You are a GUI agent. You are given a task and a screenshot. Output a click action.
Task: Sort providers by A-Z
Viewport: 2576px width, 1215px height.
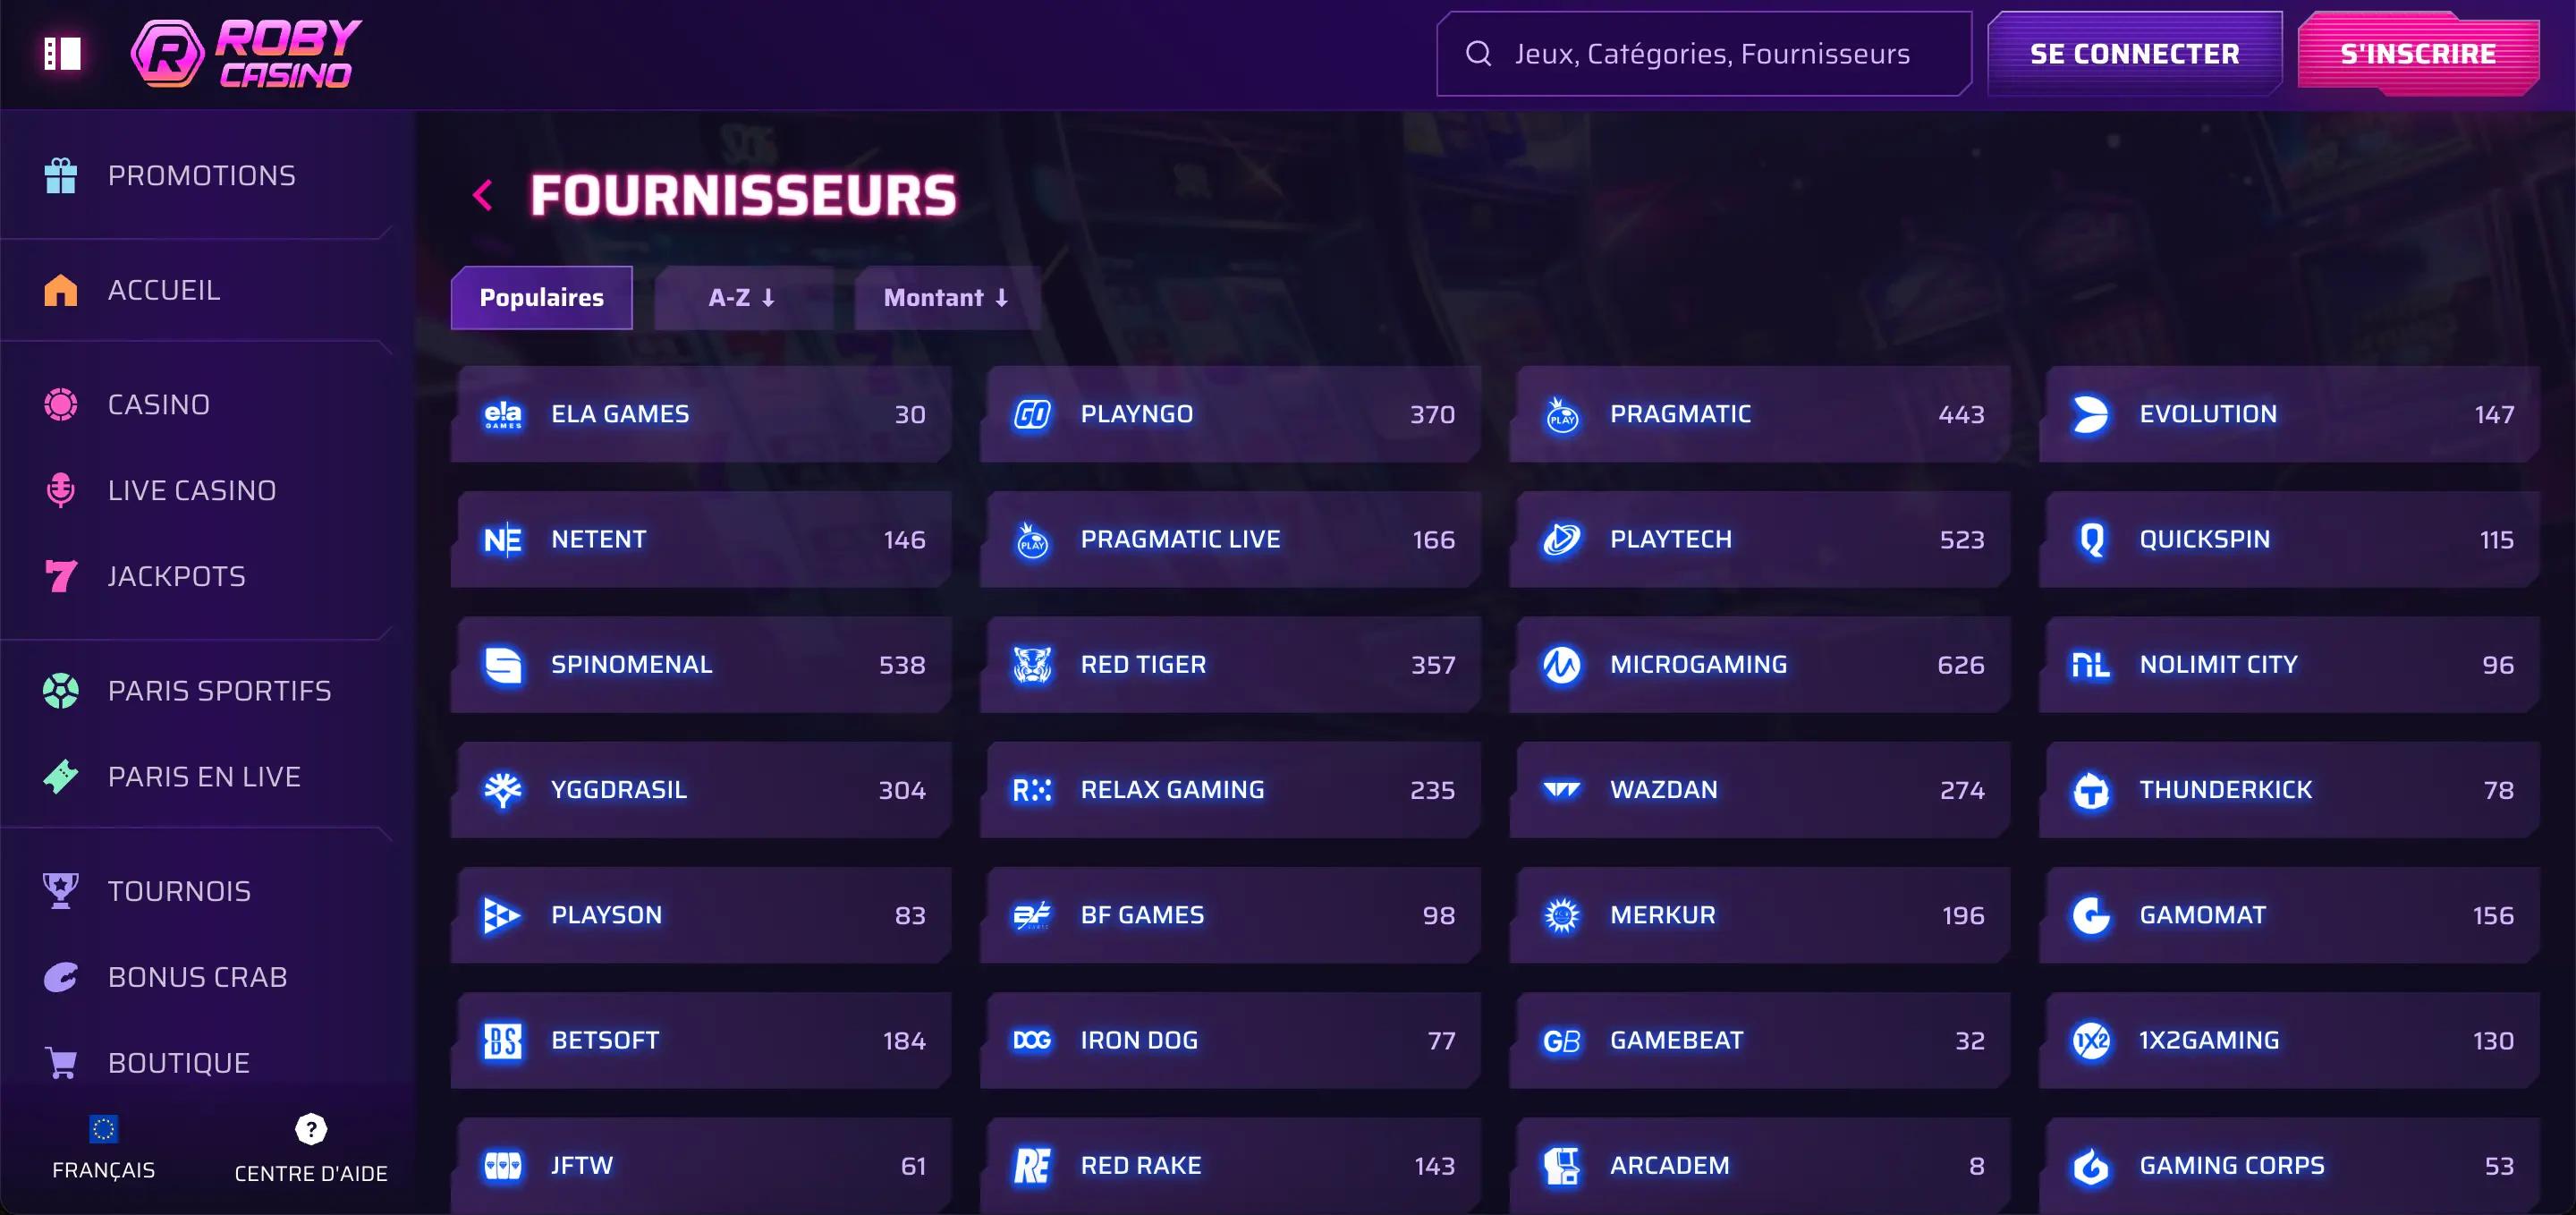(742, 298)
